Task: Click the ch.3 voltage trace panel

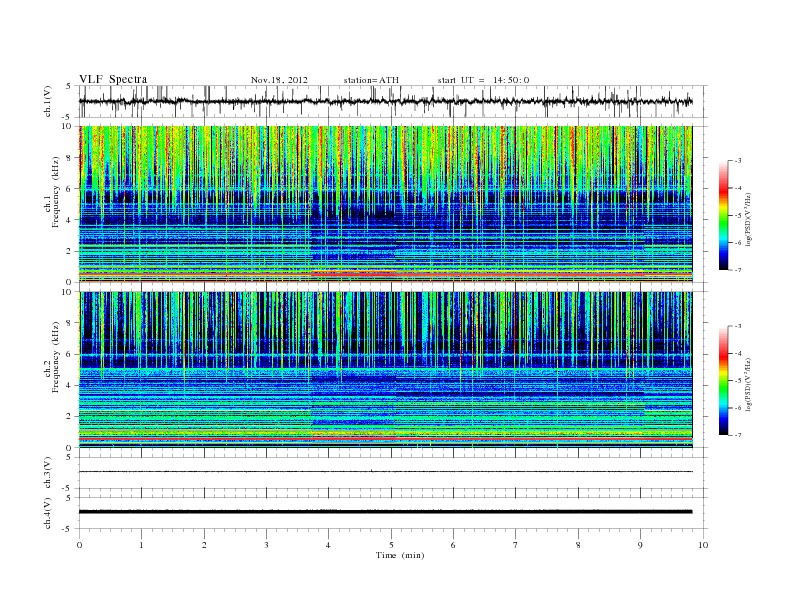Action: [x=393, y=473]
